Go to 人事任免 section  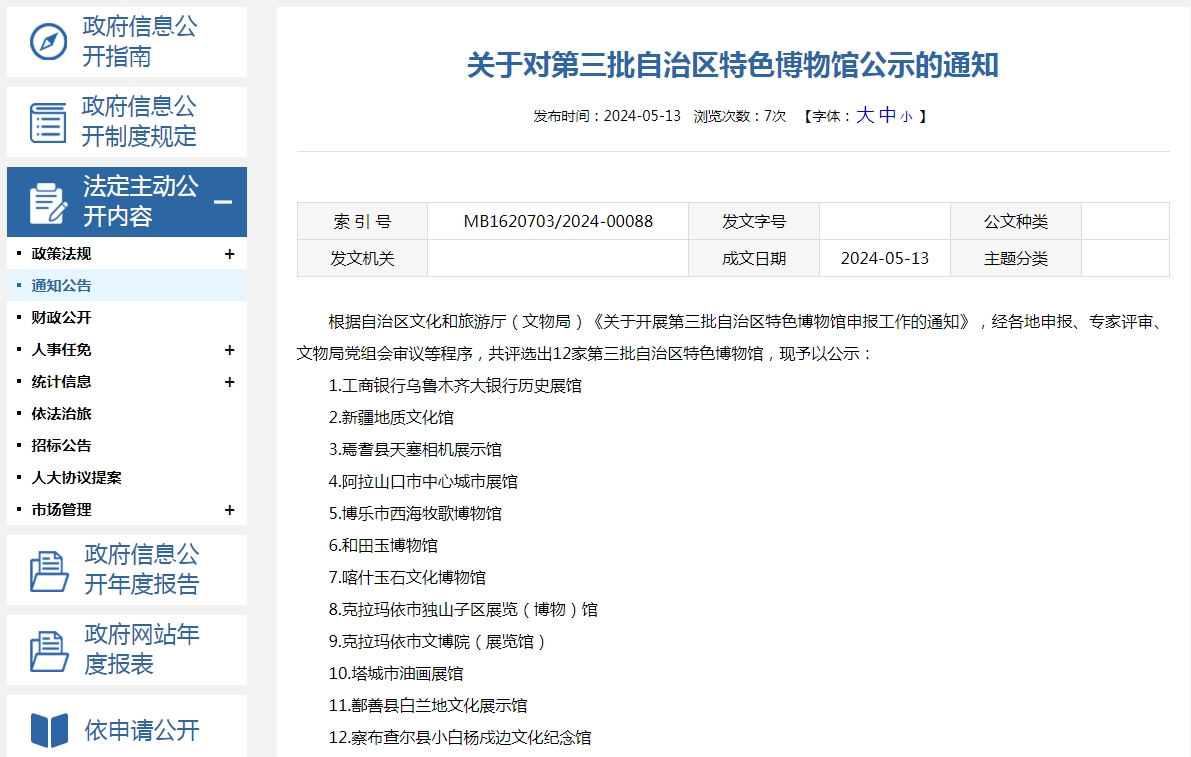click(x=61, y=349)
